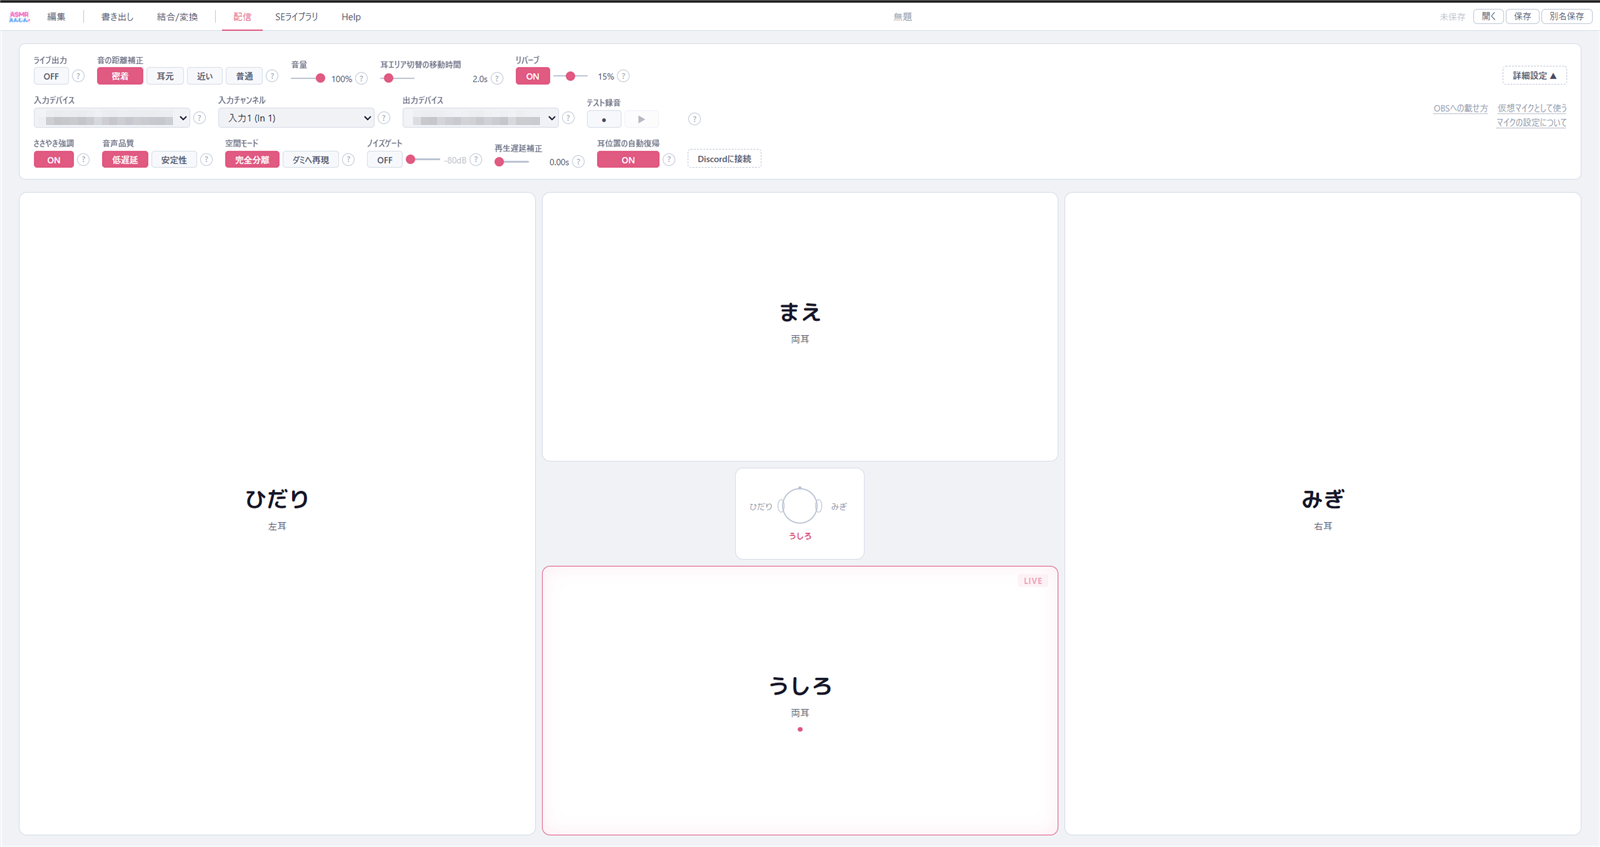The image size is (1600, 847).
Task: Switch to the 編集 tab
Action: point(56,17)
